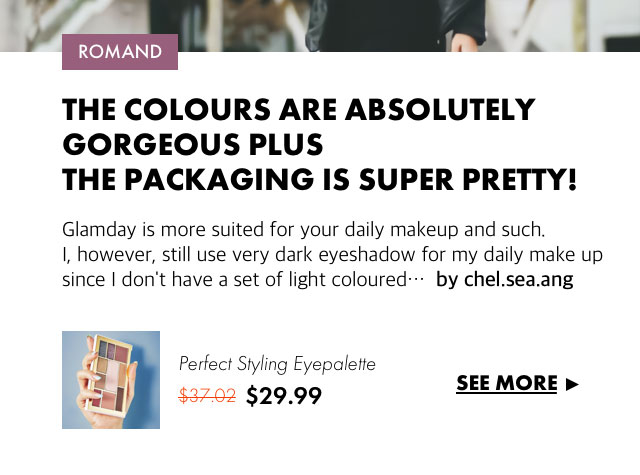Click the review line 'I, however, still use'
Image resolution: width=640 pixels, height=475 pixels.
(332, 255)
